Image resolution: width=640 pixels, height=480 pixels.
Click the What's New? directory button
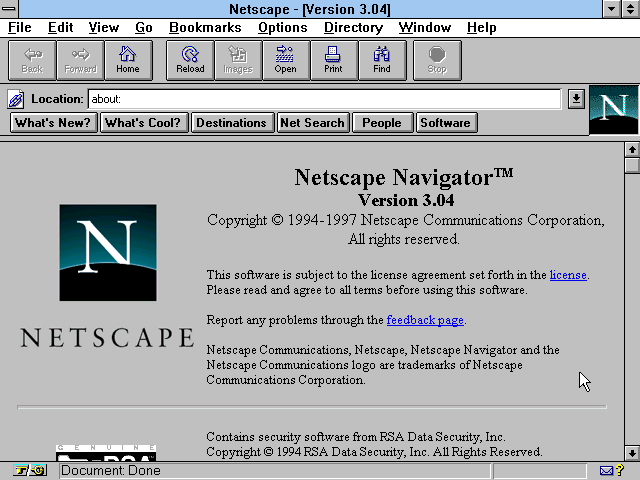(x=53, y=123)
